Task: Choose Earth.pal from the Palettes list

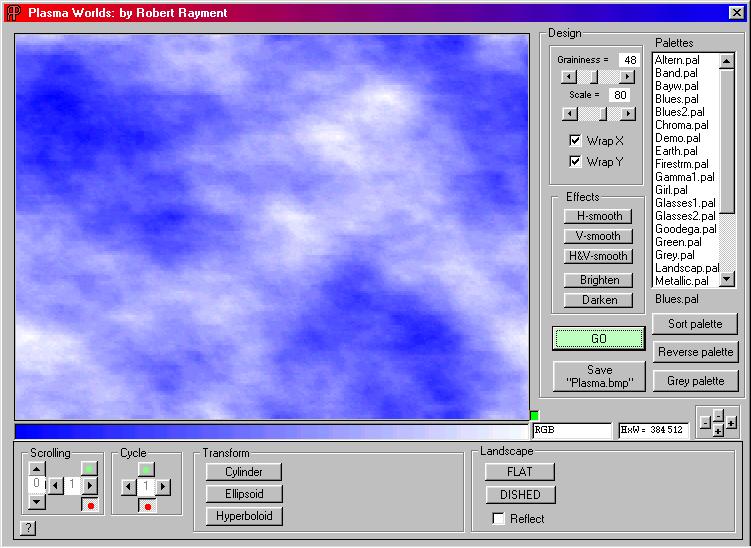Action: coord(676,151)
